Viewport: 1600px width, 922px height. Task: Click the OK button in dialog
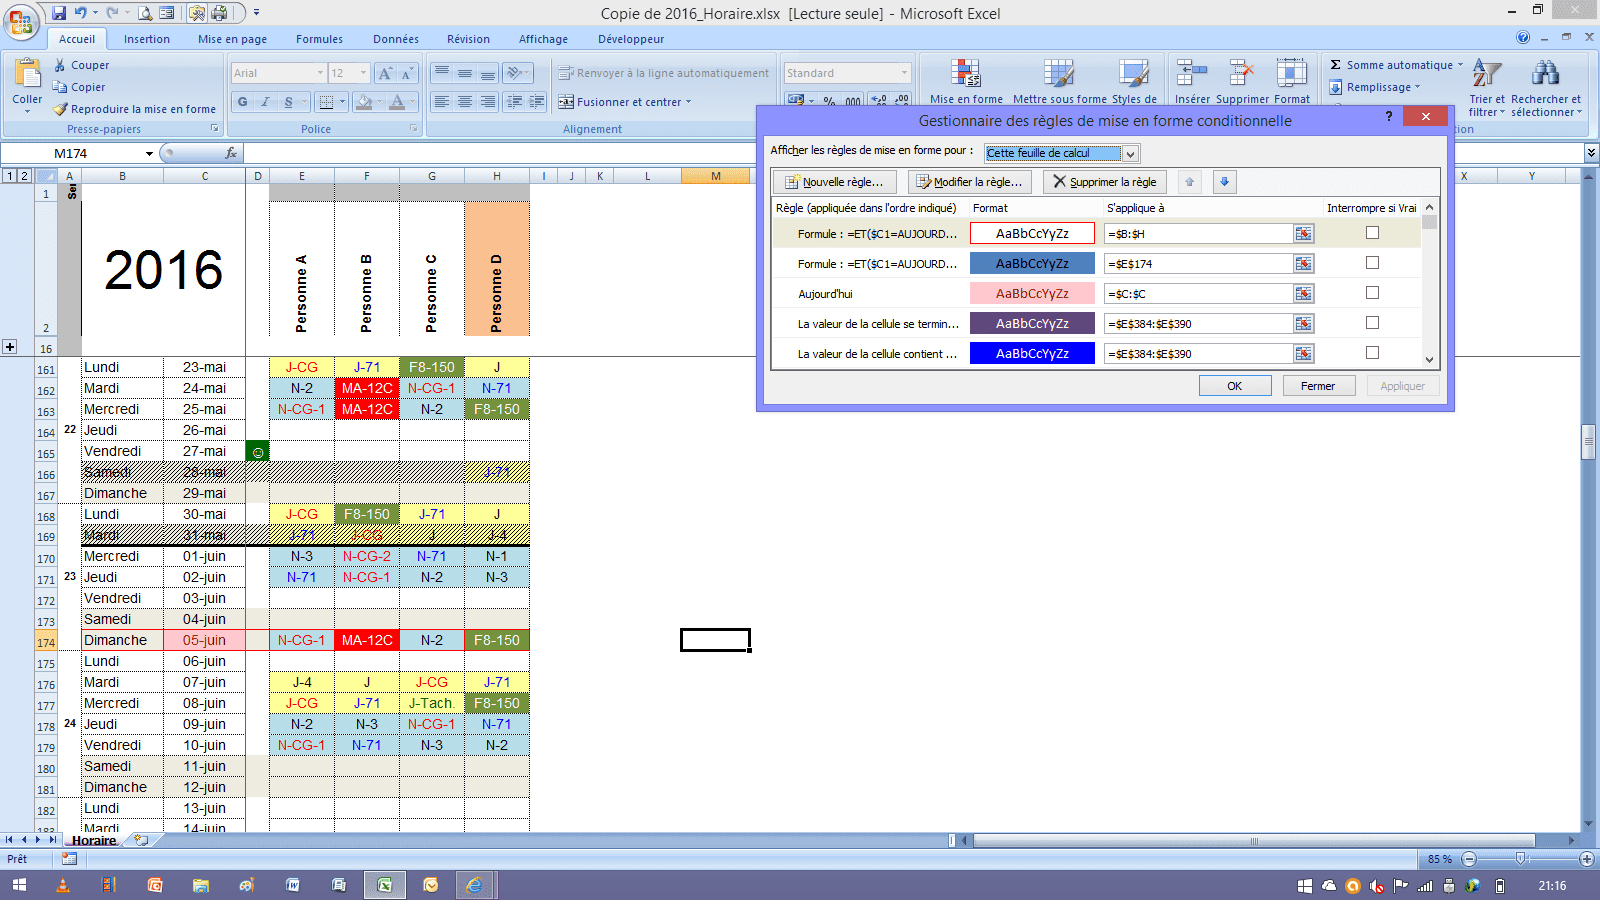pos(1235,386)
